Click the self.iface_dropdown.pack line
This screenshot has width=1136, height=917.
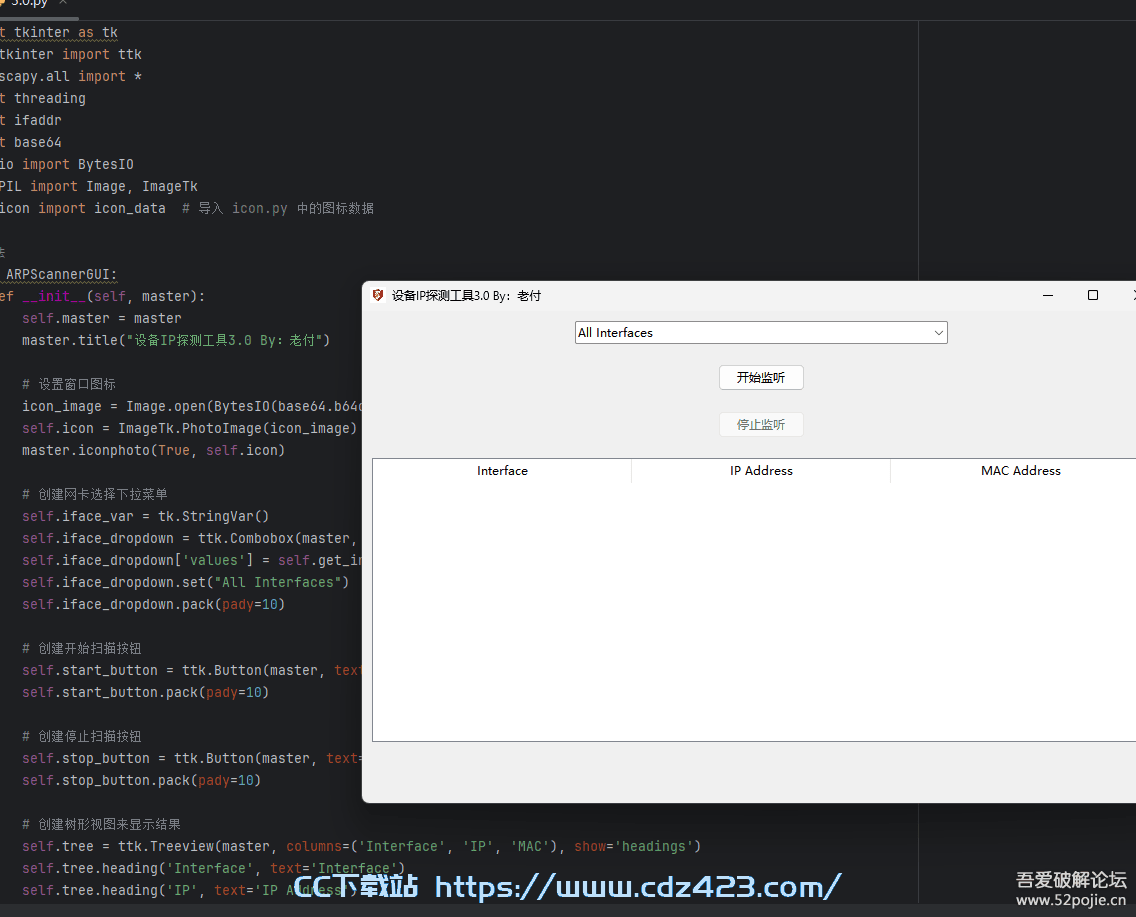pyautogui.click(x=154, y=604)
